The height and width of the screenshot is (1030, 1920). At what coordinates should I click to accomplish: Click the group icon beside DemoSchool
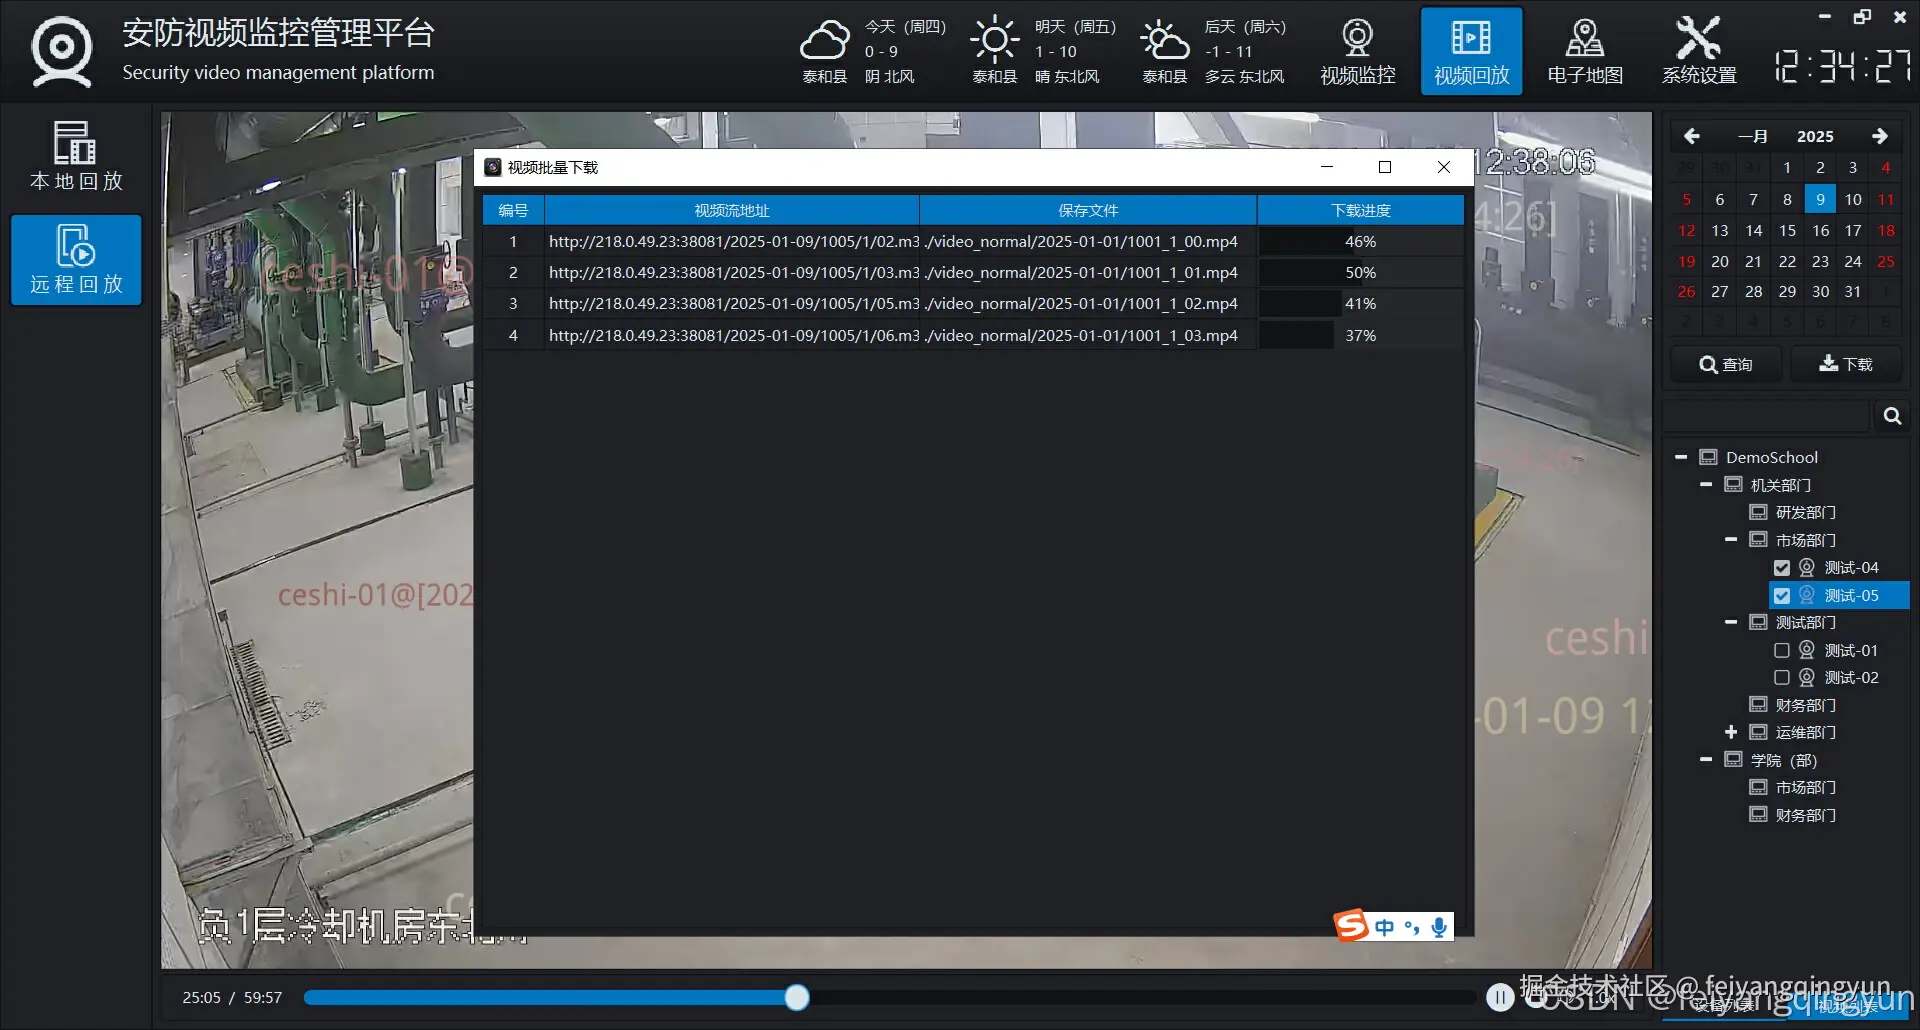click(1708, 457)
